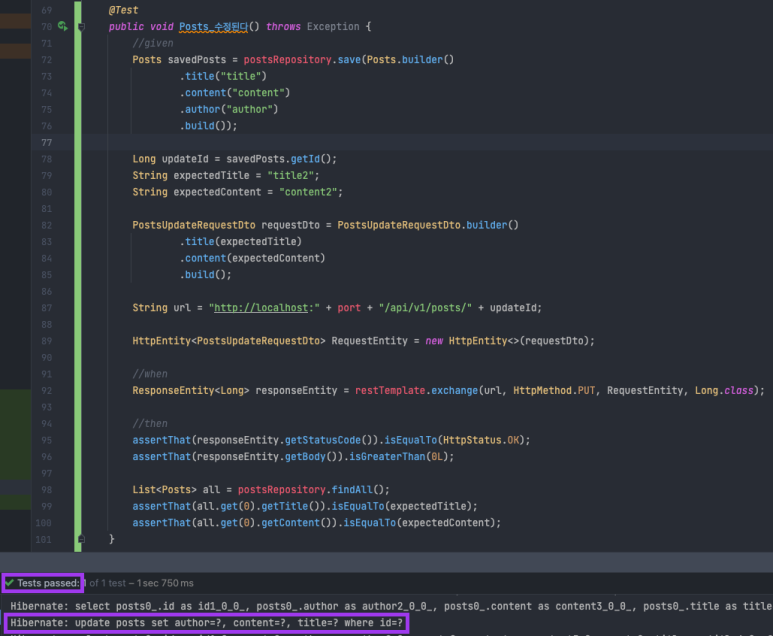Click the @Test annotation on line 69
773x636 pixels.
[123, 10]
